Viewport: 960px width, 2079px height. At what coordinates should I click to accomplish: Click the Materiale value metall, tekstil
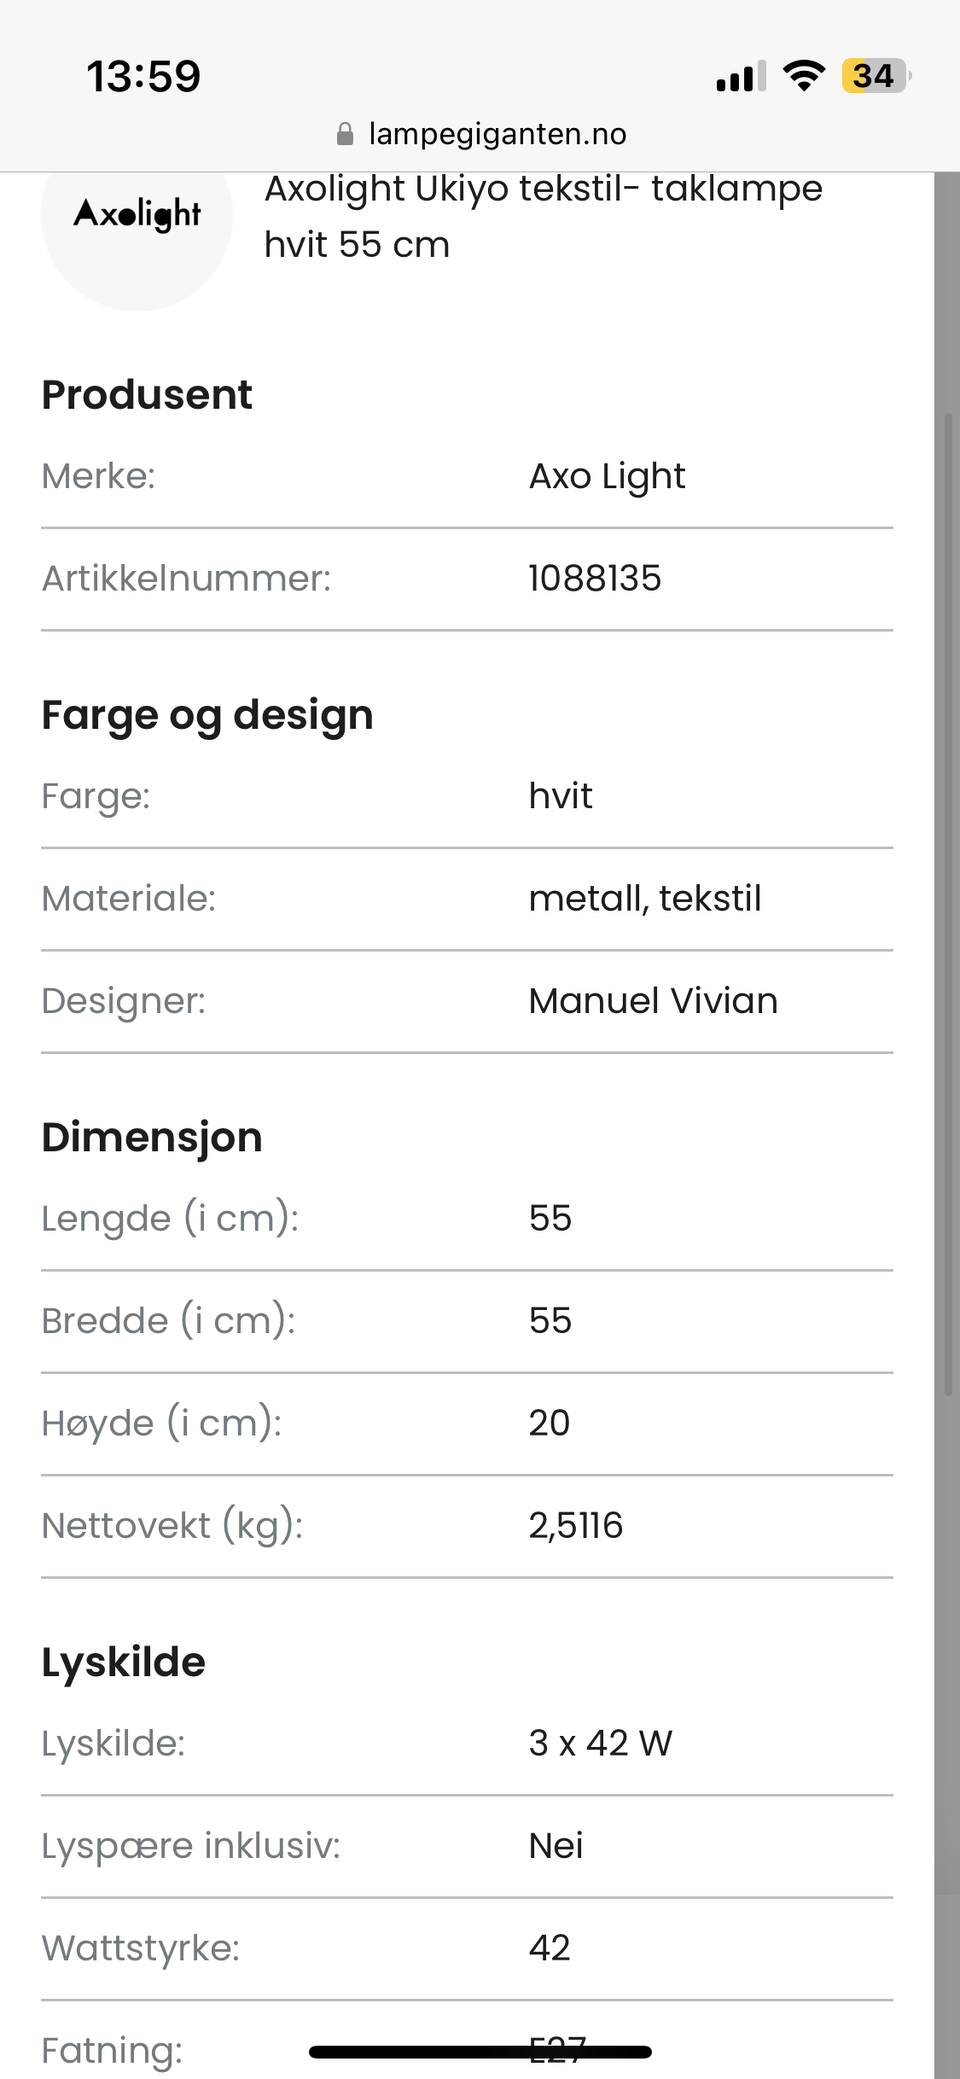point(645,898)
